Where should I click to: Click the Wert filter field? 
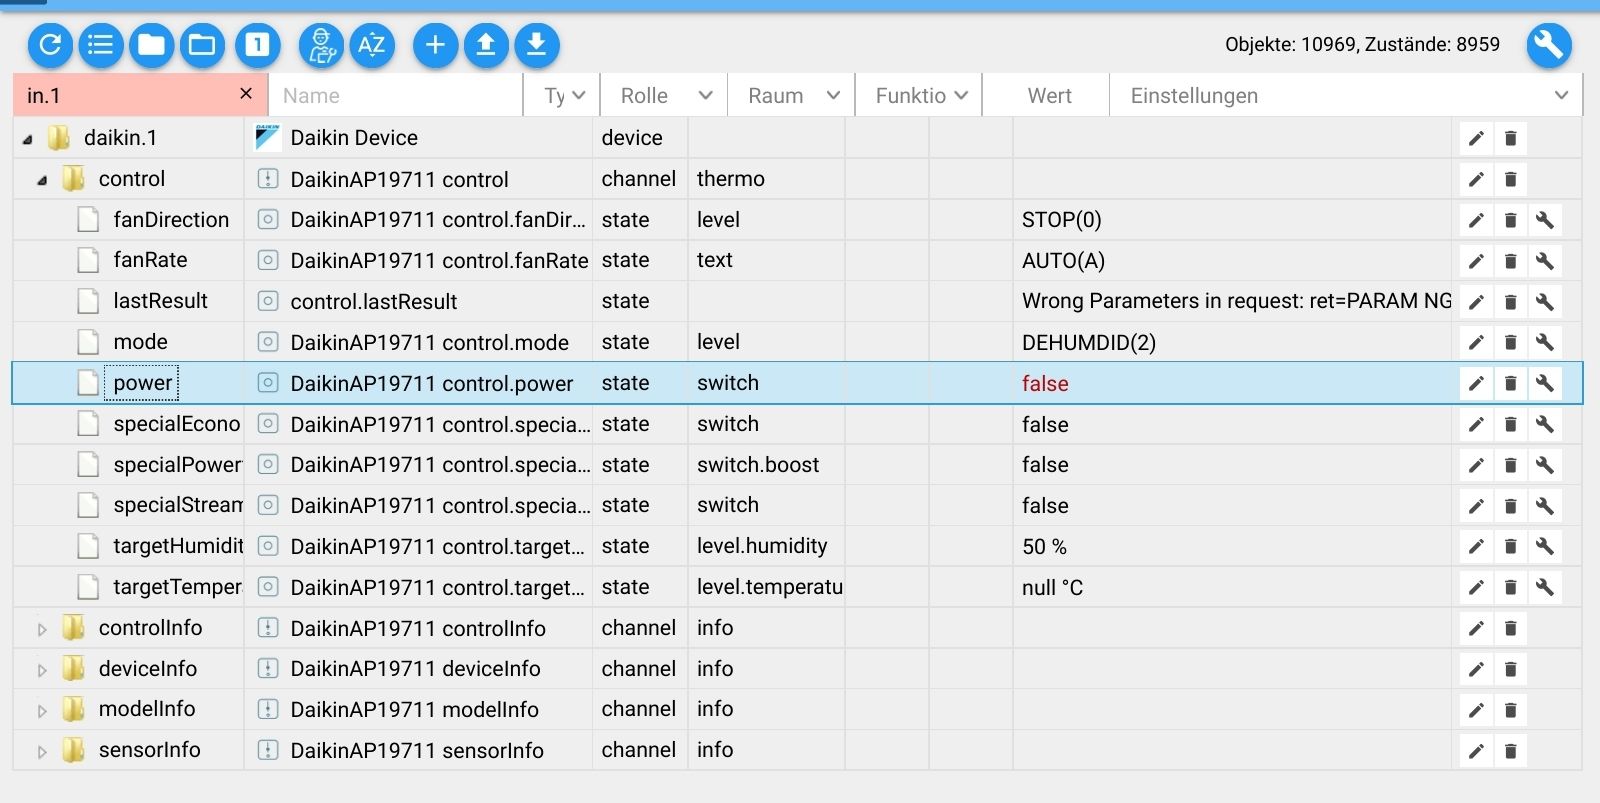click(1048, 95)
